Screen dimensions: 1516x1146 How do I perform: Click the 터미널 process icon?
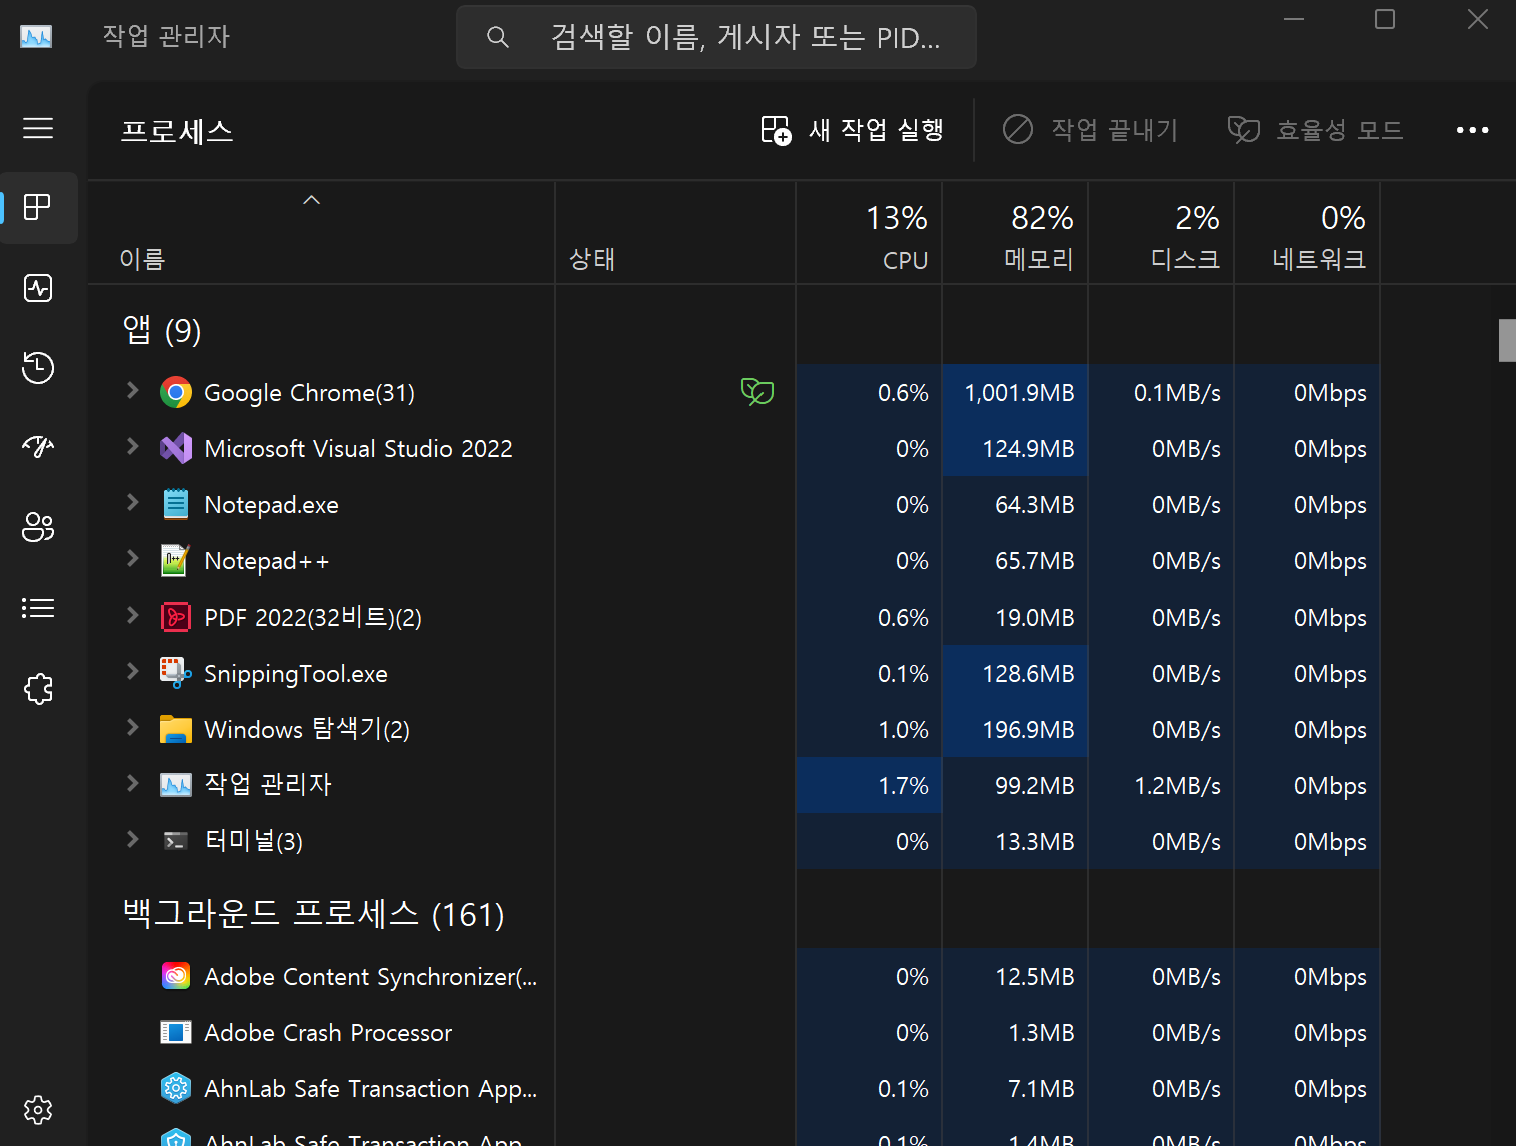176,841
